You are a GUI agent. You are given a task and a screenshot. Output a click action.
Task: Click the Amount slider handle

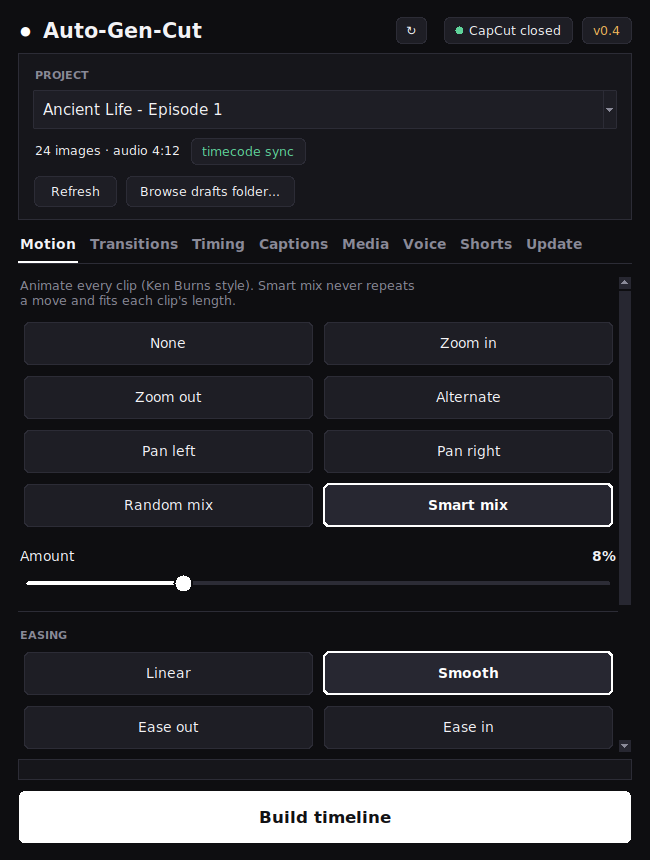click(x=183, y=583)
